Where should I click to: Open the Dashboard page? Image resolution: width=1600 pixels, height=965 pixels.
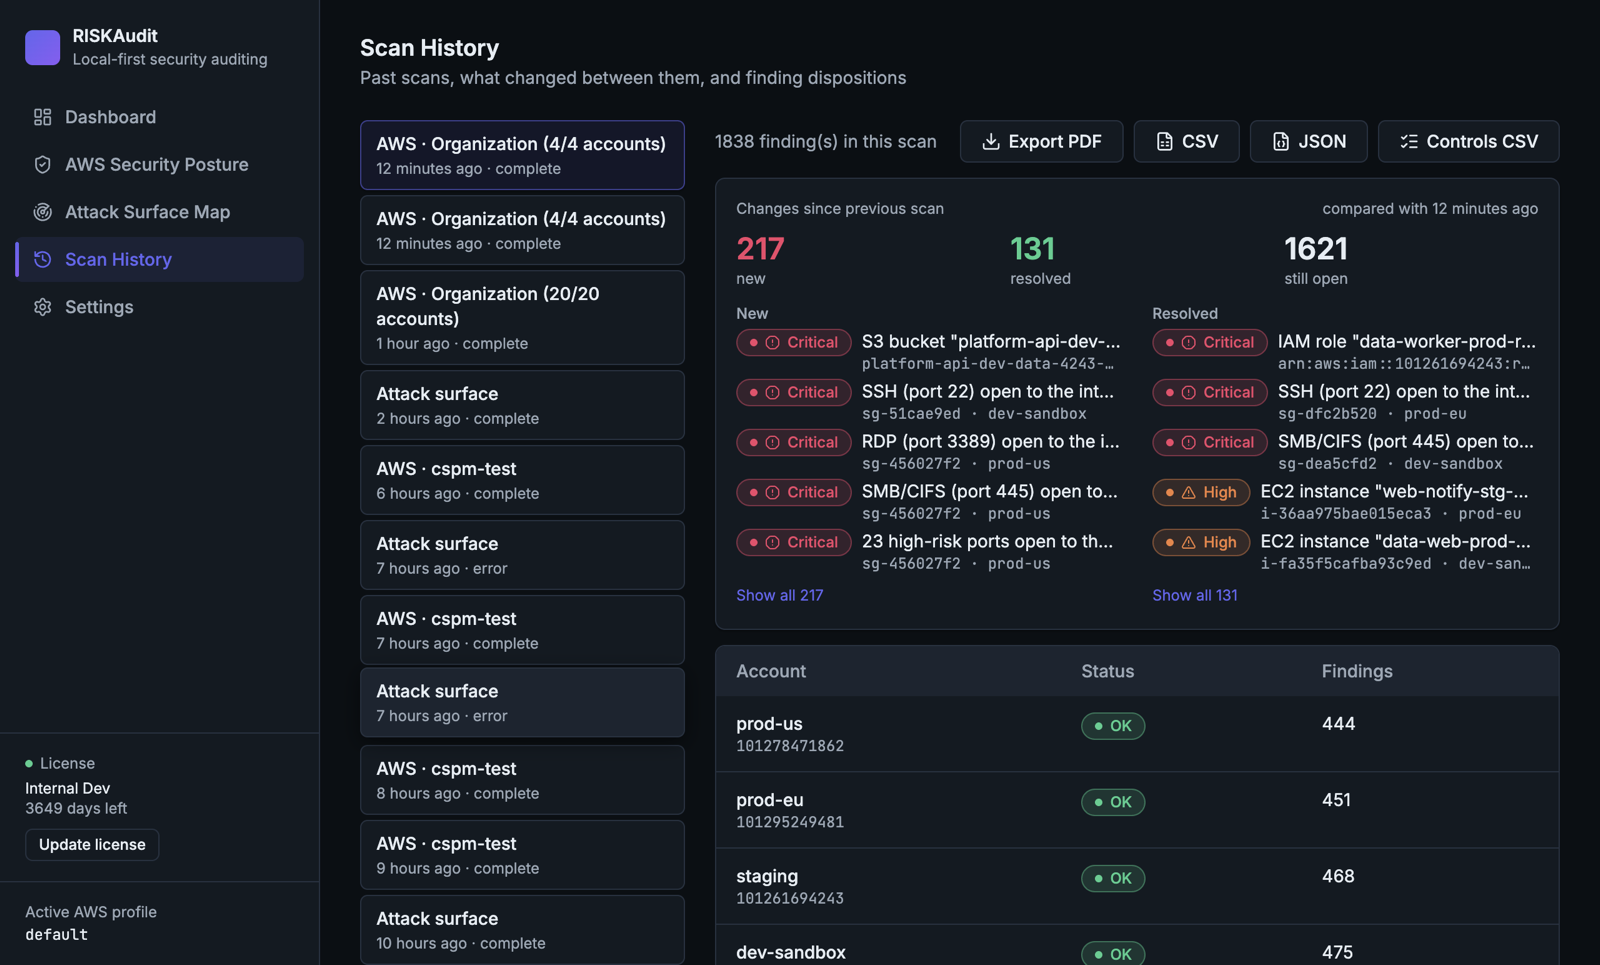pos(160,117)
